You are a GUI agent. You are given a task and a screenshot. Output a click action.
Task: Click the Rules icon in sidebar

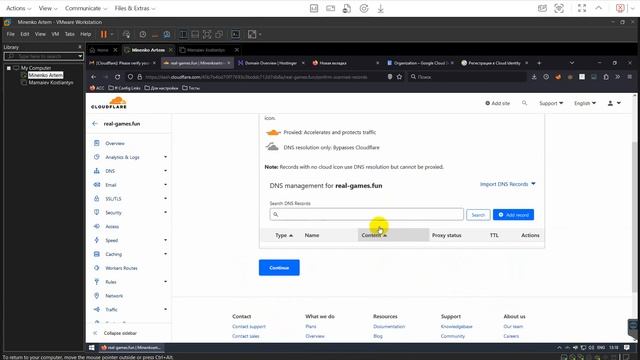point(97,282)
